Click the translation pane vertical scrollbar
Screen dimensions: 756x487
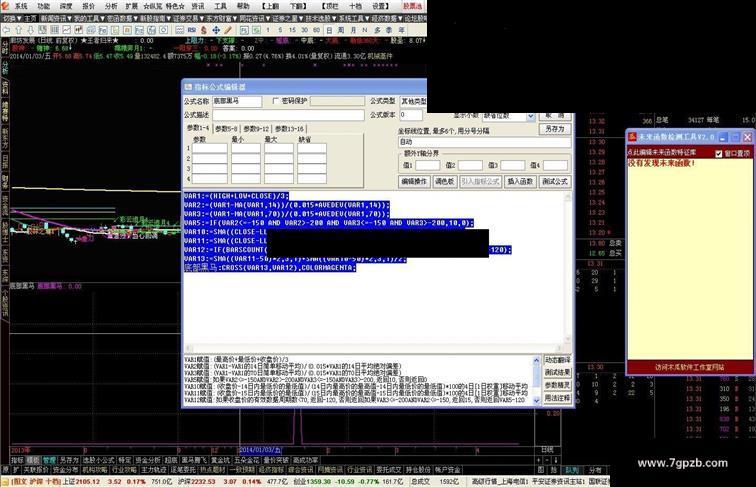pyautogui.click(x=537, y=380)
